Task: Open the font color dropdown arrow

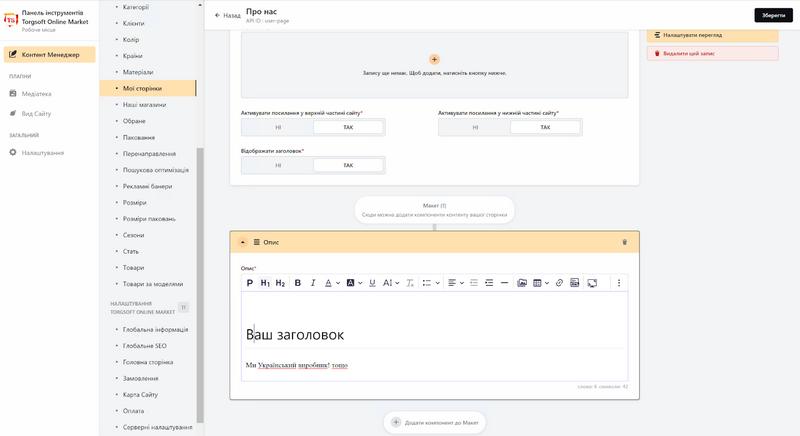Action: point(338,283)
